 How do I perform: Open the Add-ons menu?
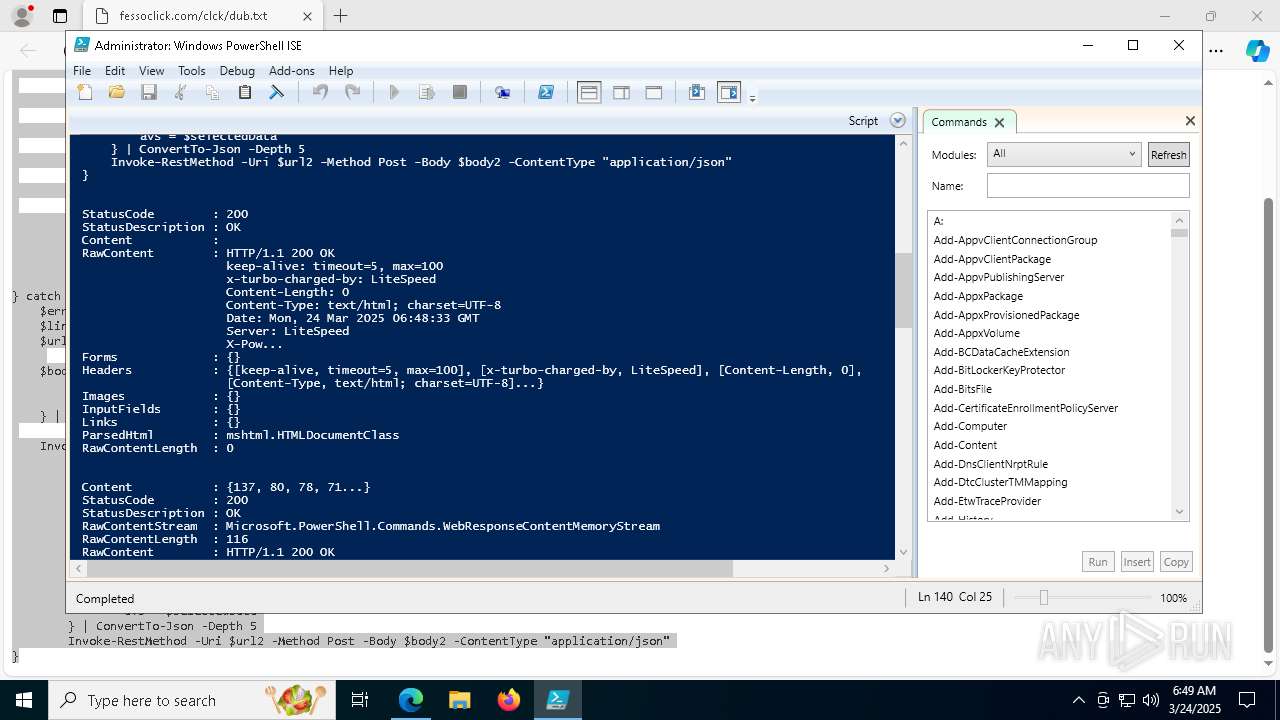pyautogui.click(x=292, y=71)
